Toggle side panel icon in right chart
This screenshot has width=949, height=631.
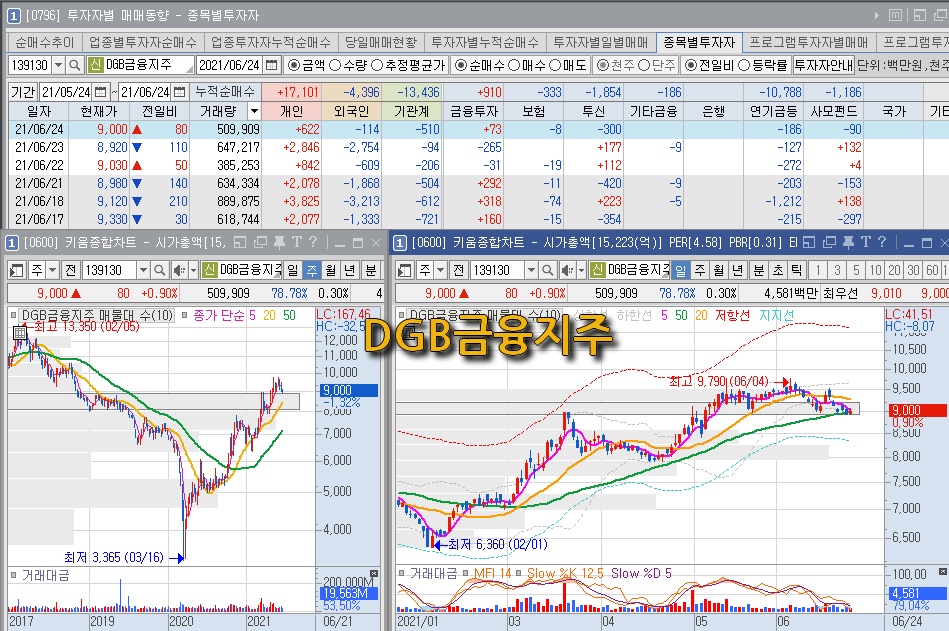(405, 270)
